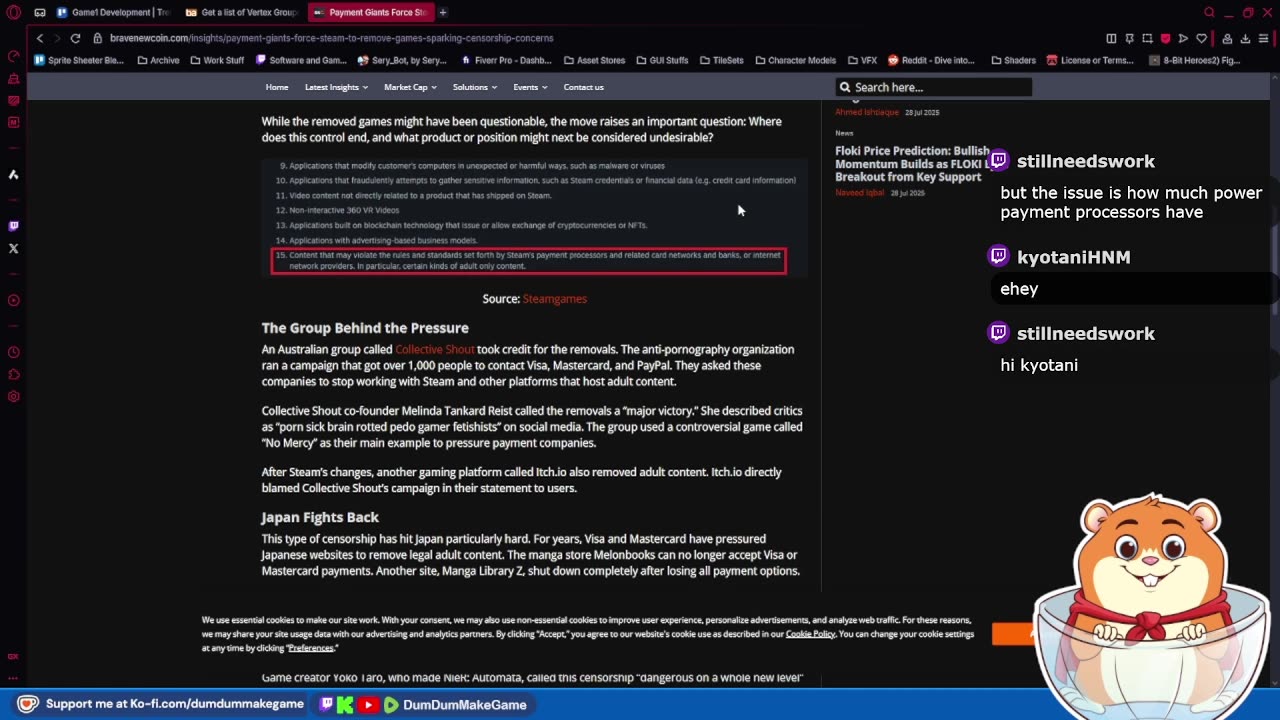The height and width of the screenshot is (720, 1280).
Task: Select the Payment Giants Force Steam tab
Action: (370, 12)
